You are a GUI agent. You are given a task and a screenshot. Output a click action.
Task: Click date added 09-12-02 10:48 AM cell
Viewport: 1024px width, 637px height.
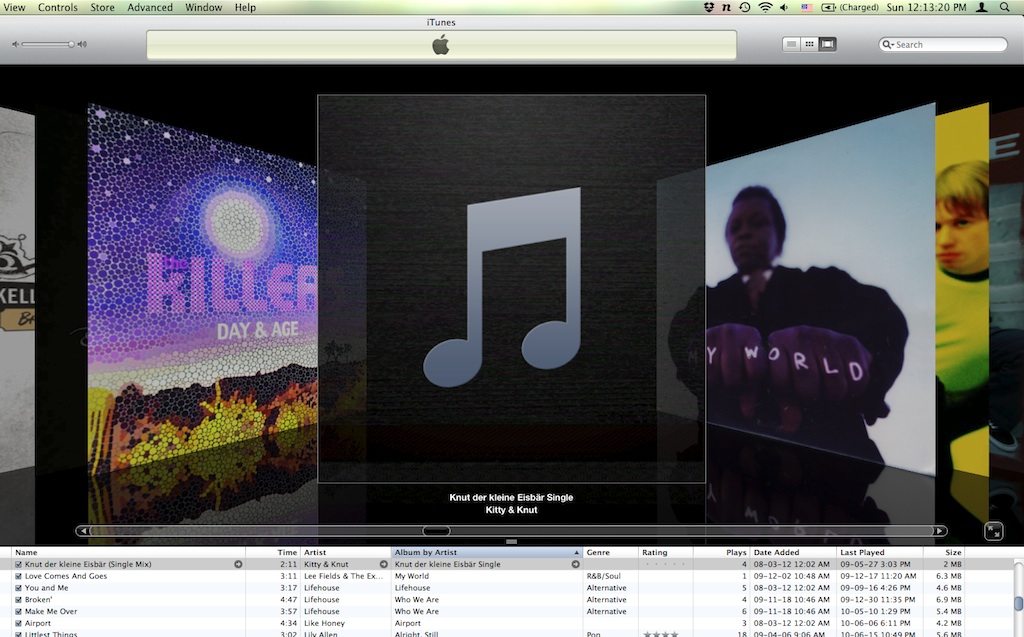792,576
